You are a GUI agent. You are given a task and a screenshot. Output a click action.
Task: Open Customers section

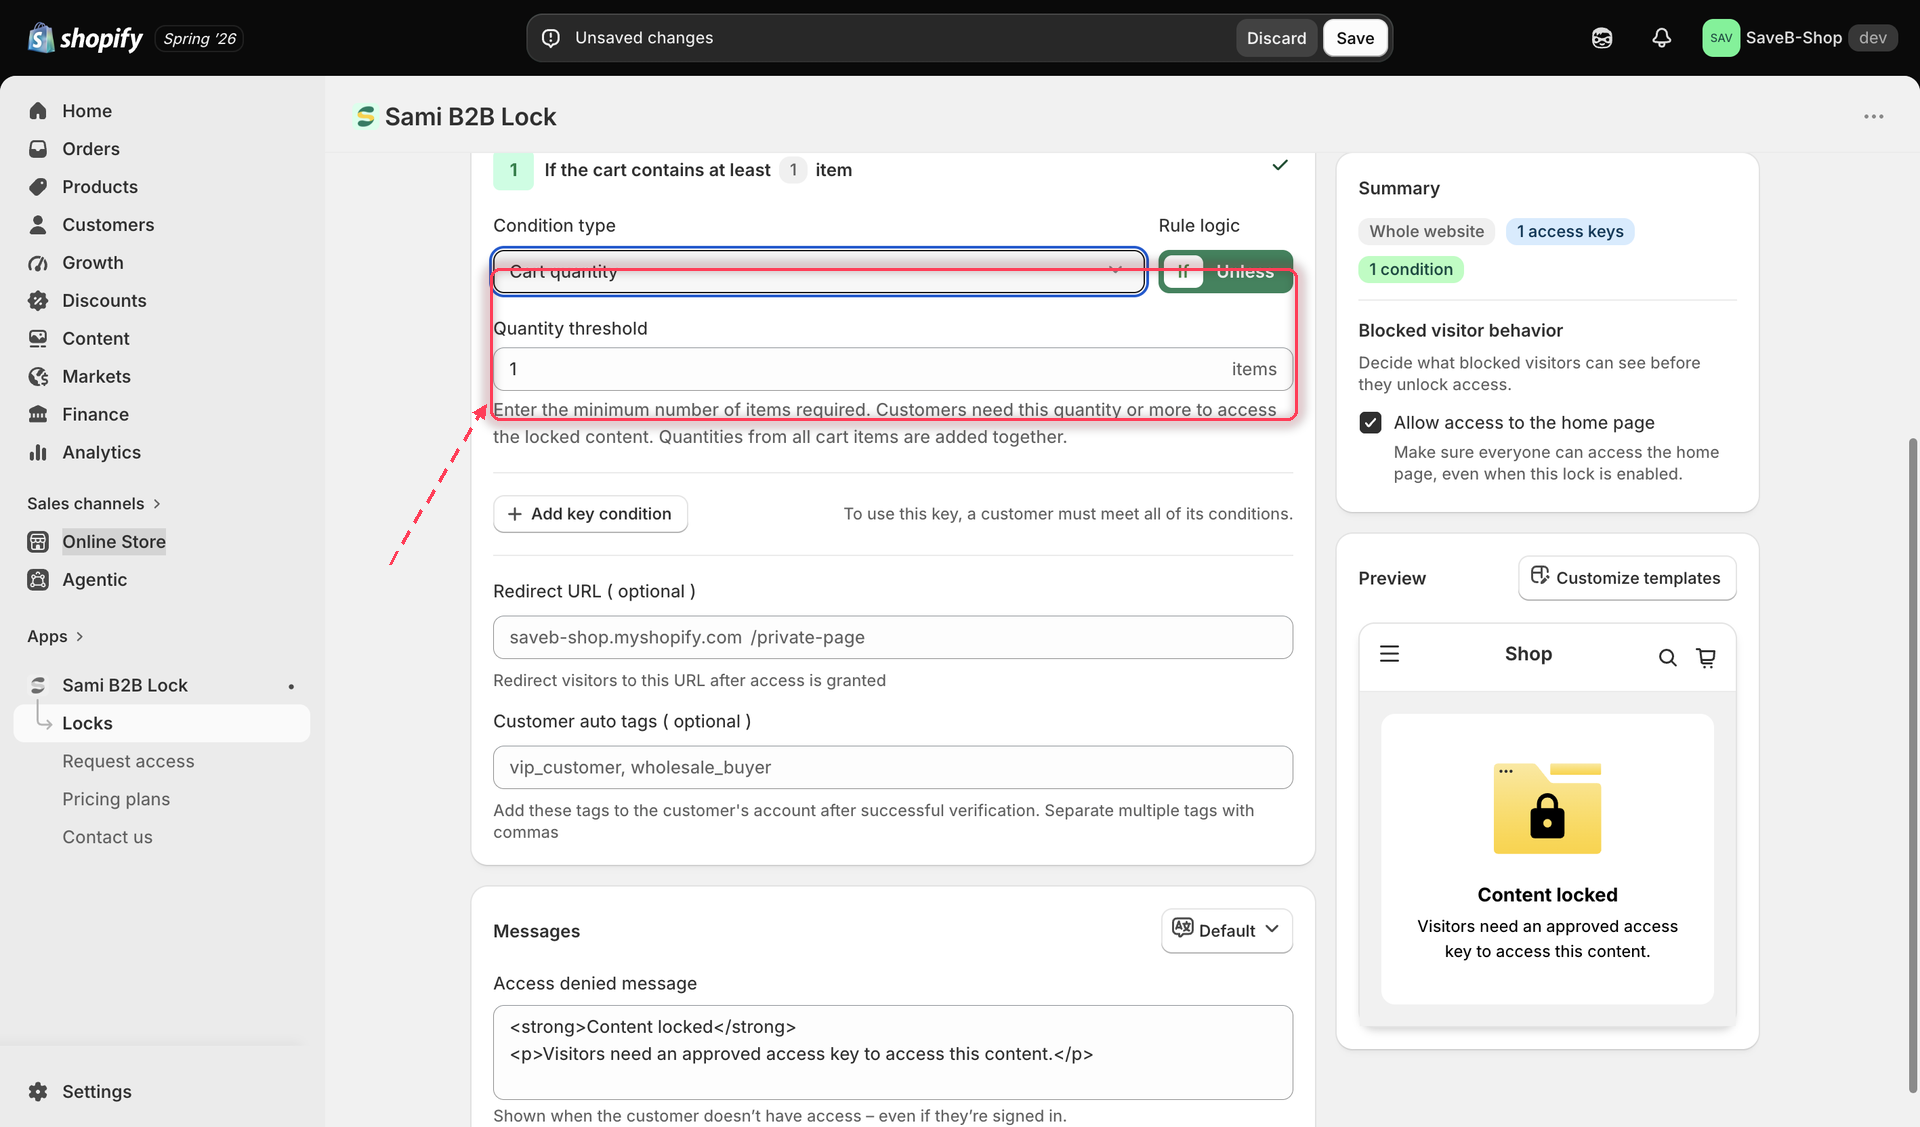[x=108, y=225]
